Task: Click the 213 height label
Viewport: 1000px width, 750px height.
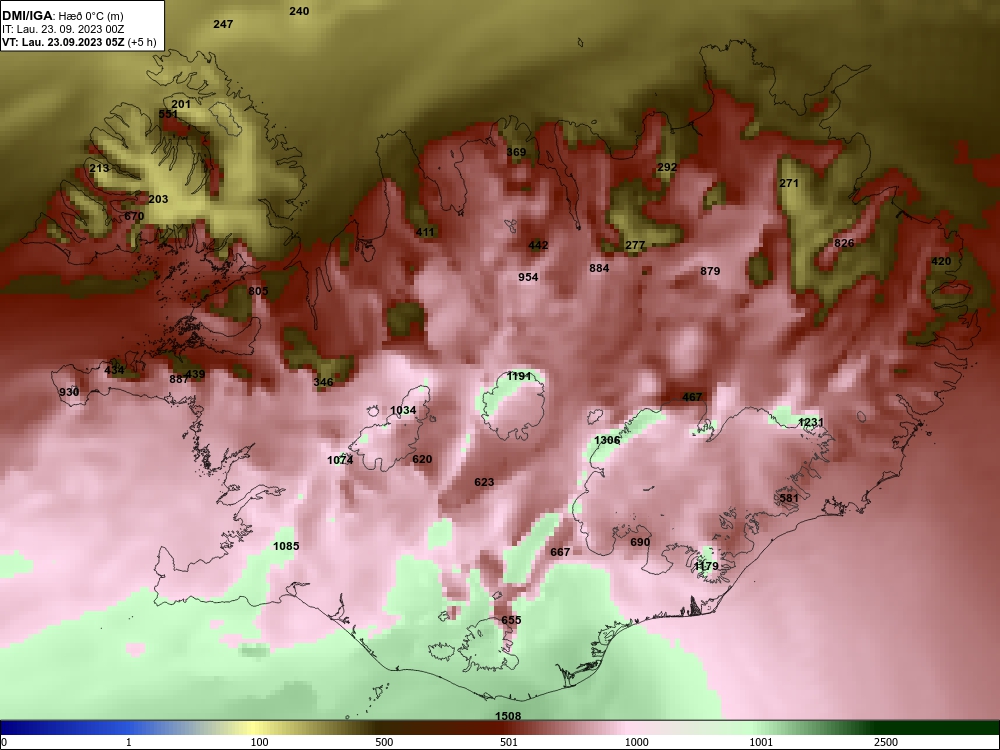Action: [99, 168]
